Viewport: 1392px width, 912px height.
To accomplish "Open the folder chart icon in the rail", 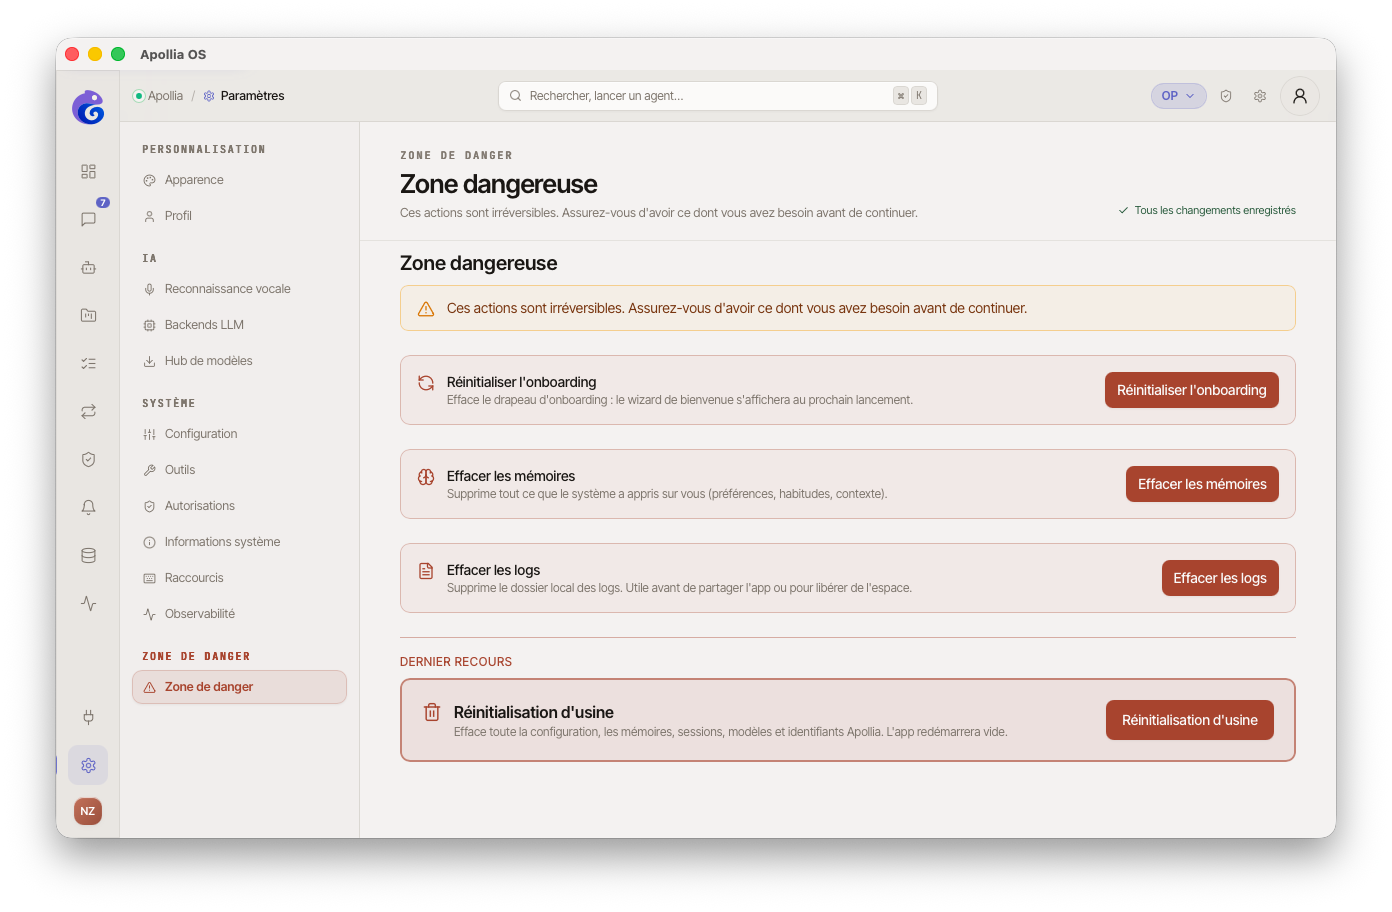I will click(88, 315).
